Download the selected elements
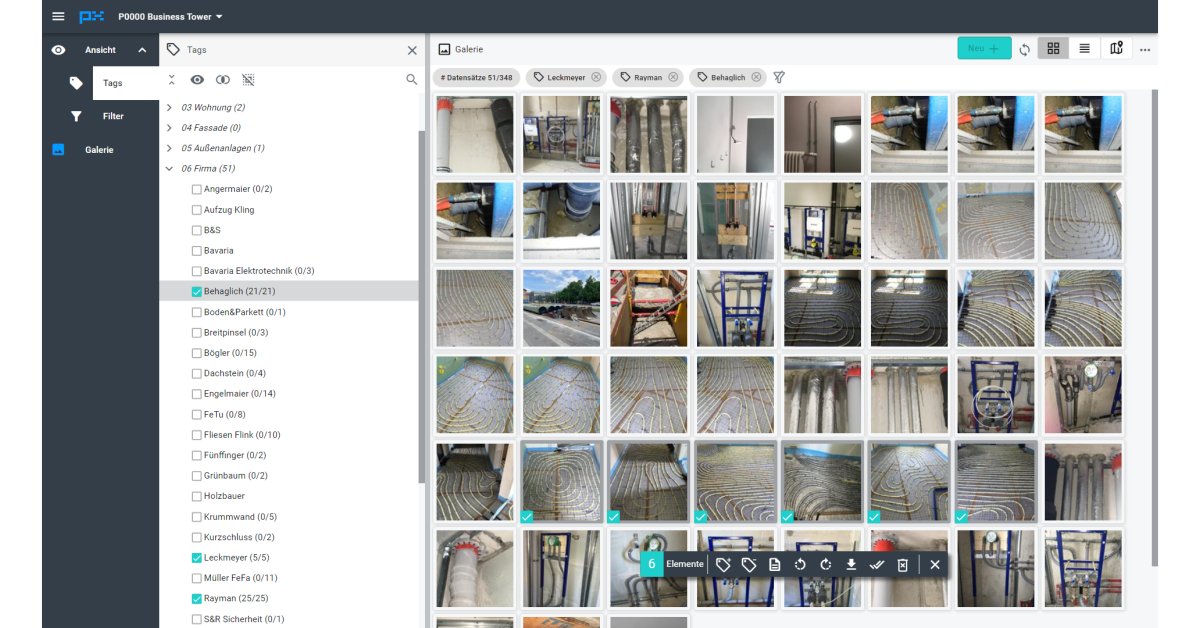This screenshot has height=628, width=1200. click(851, 565)
